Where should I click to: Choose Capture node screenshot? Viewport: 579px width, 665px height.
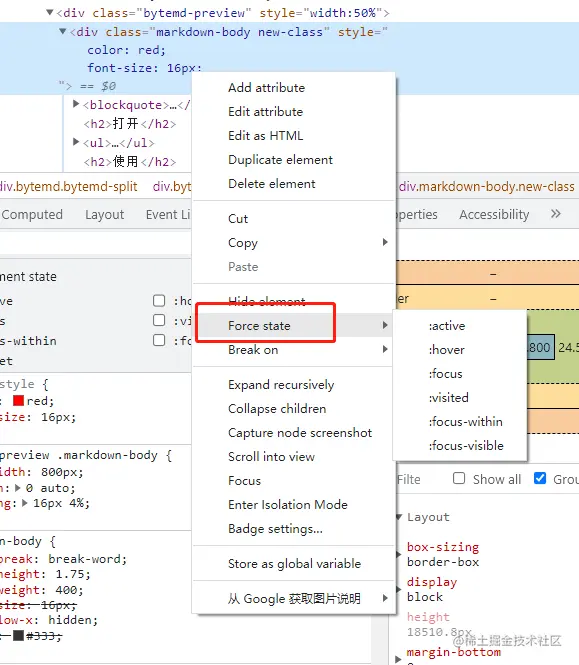tap(294, 433)
